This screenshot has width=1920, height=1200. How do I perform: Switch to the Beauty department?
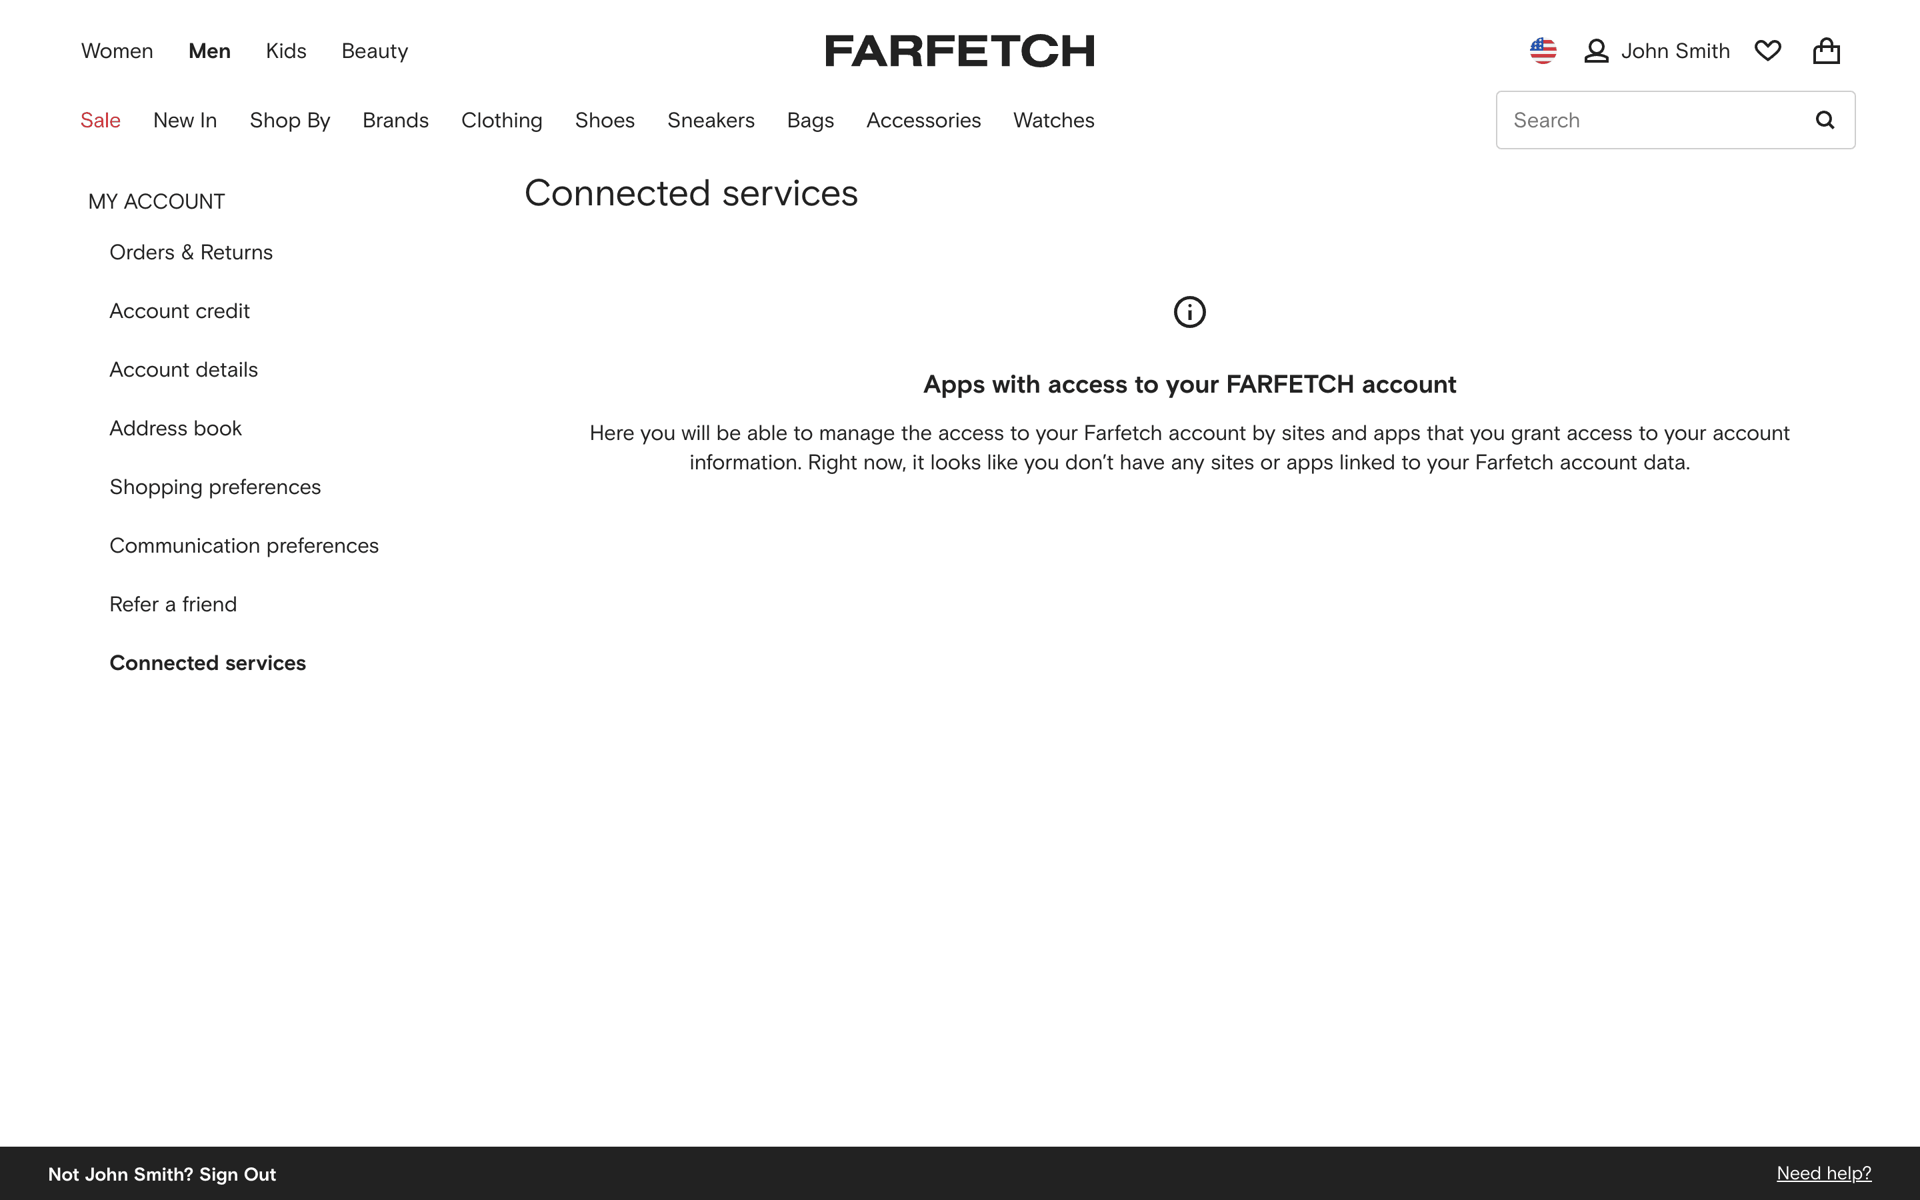pos(374,51)
